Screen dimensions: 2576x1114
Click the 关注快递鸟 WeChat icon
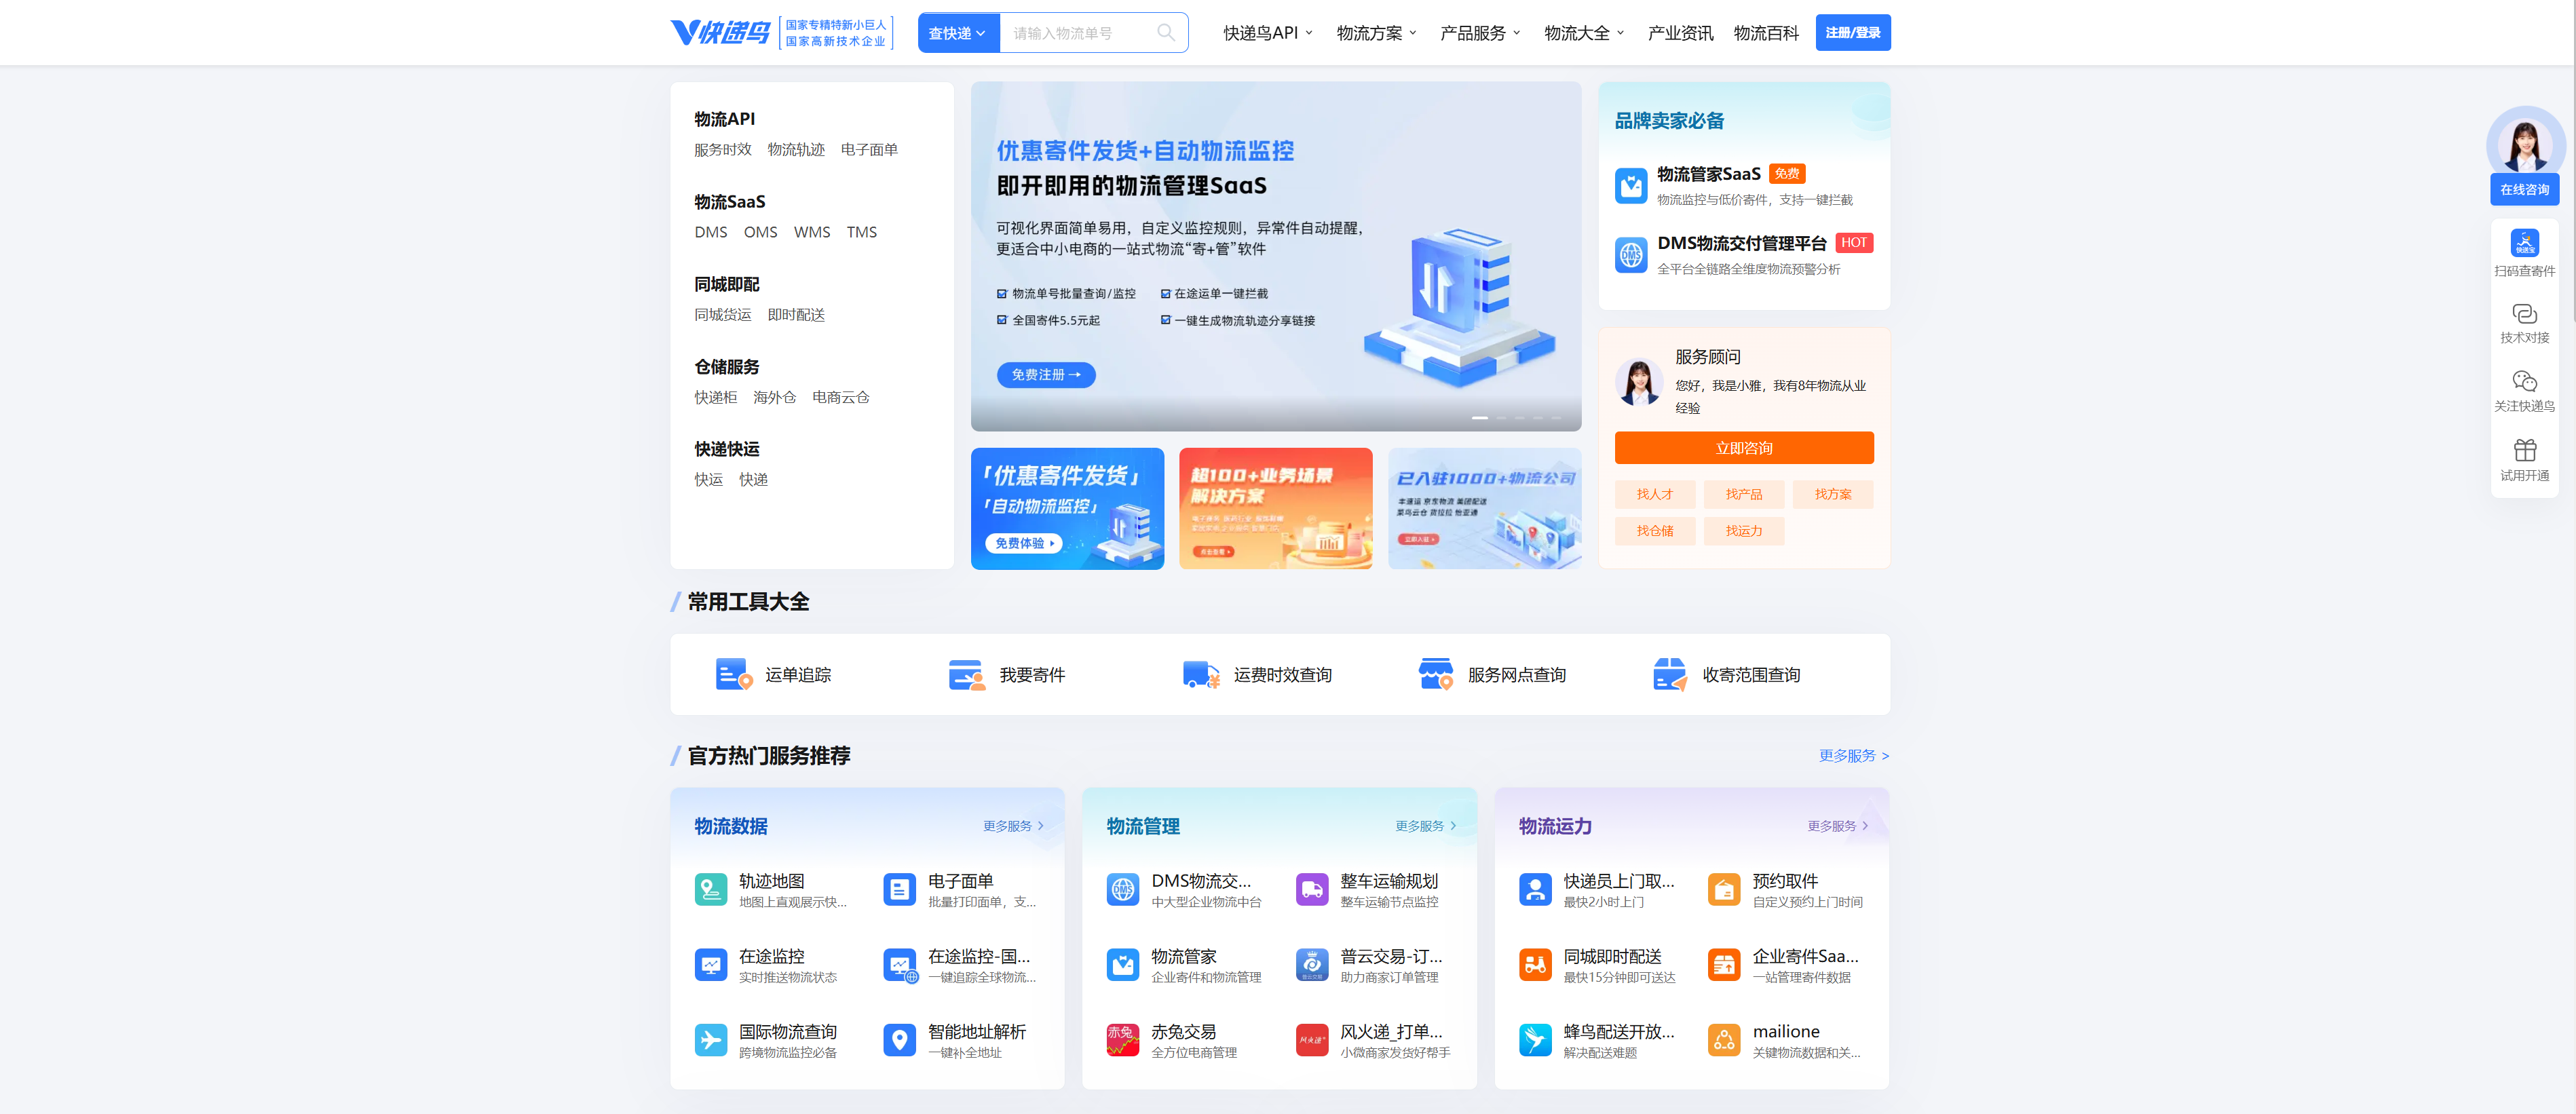pyautogui.click(x=2524, y=381)
